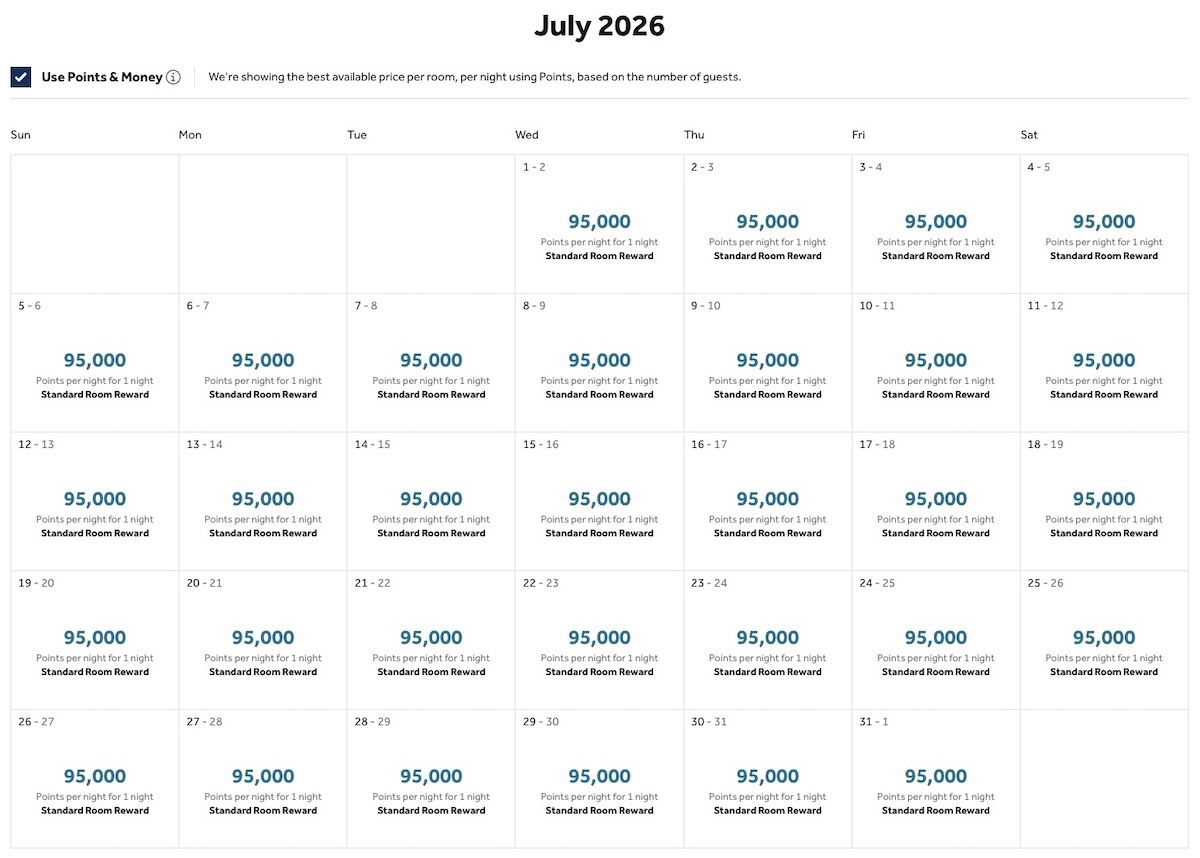Screen dimensions: 1200x858
Task: Select the July 30 - 31 Thursday cell
Action: (767, 780)
